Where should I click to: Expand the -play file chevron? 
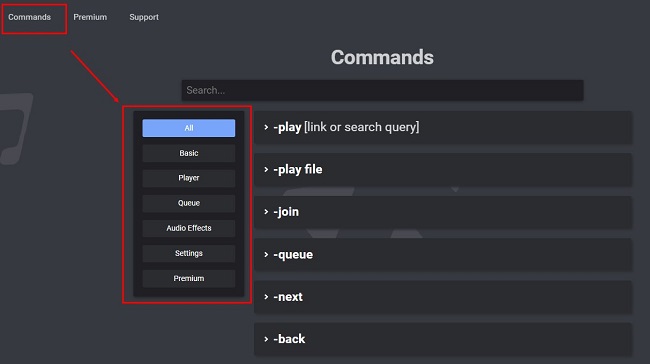(x=266, y=170)
